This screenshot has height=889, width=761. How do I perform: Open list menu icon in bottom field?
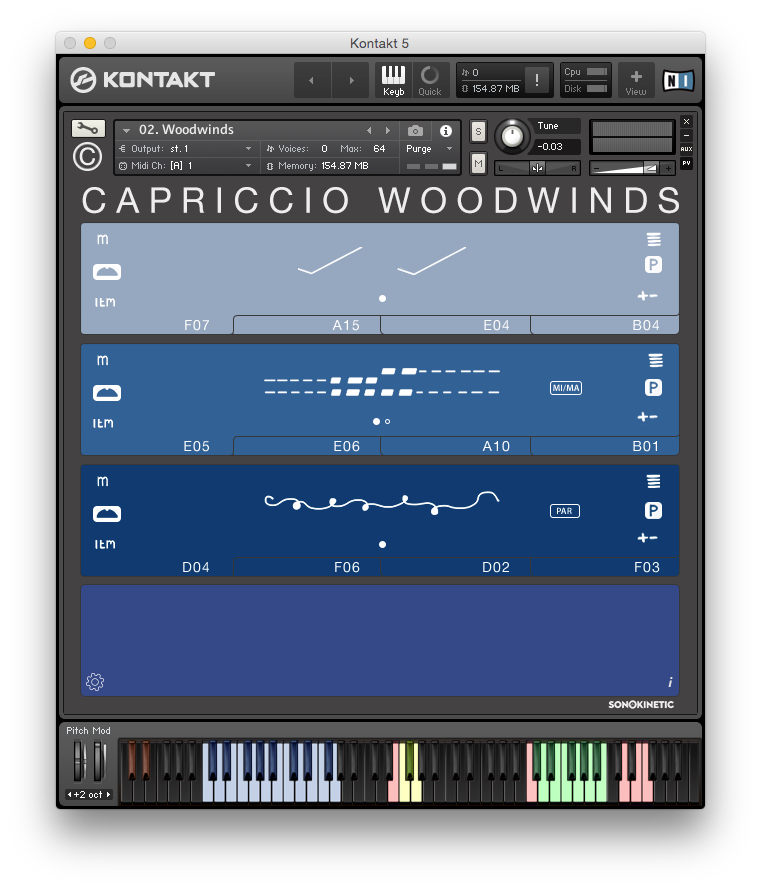pyautogui.click(x=654, y=481)
